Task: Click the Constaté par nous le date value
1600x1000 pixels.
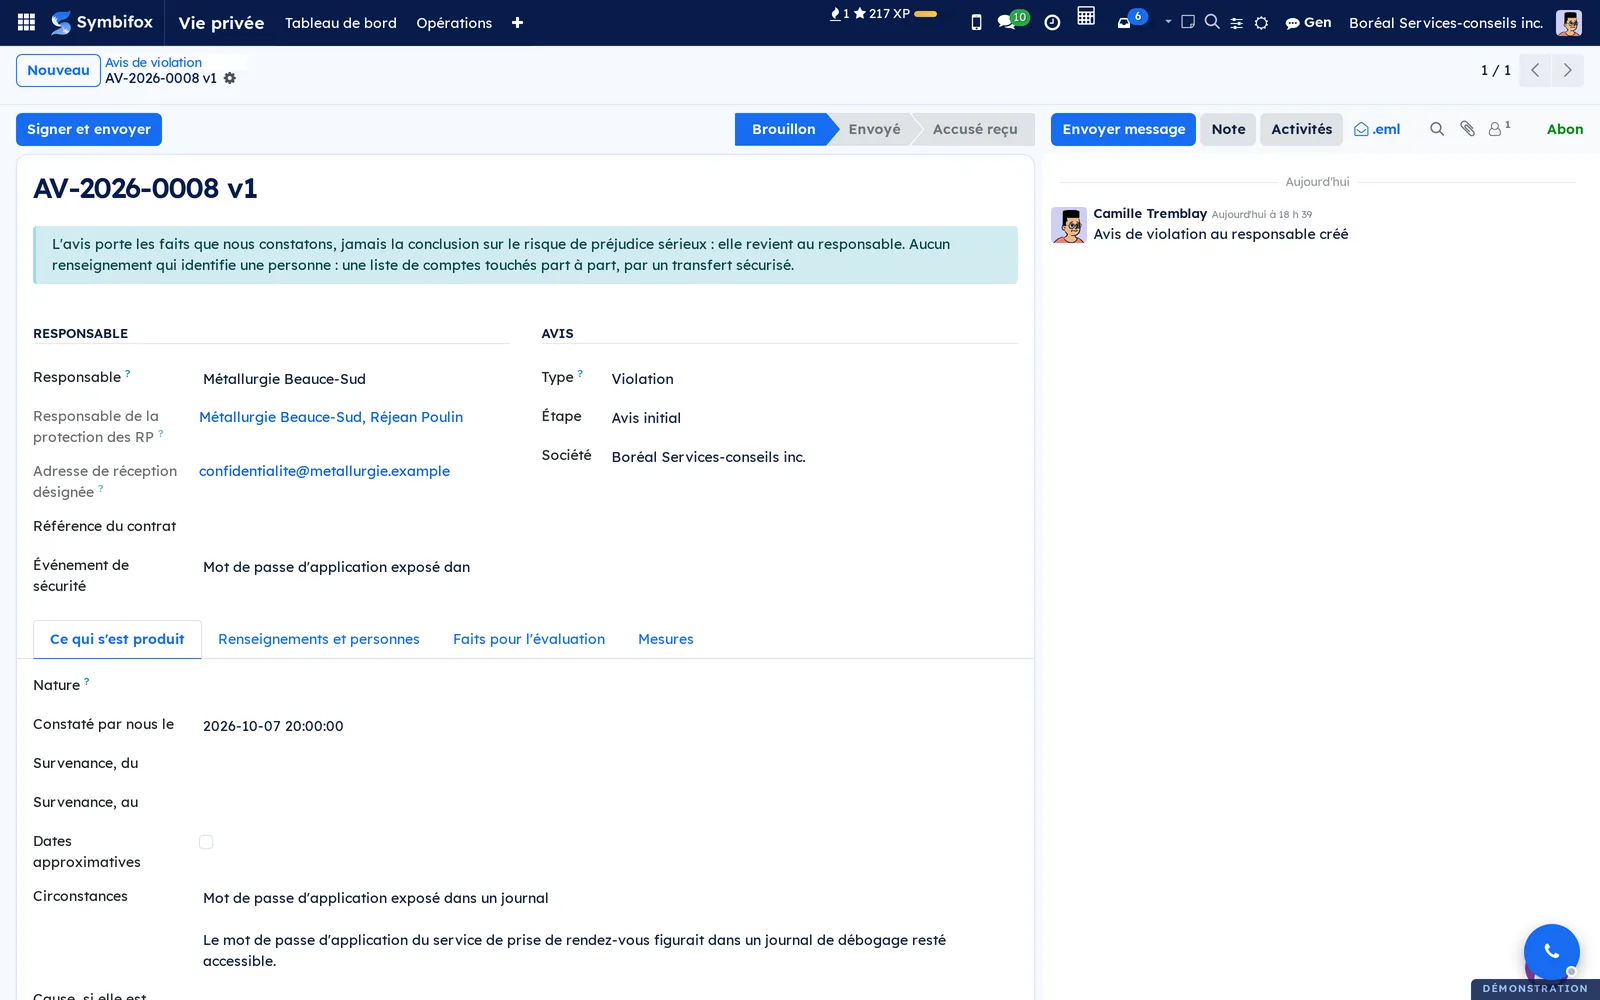Action: 273,726
